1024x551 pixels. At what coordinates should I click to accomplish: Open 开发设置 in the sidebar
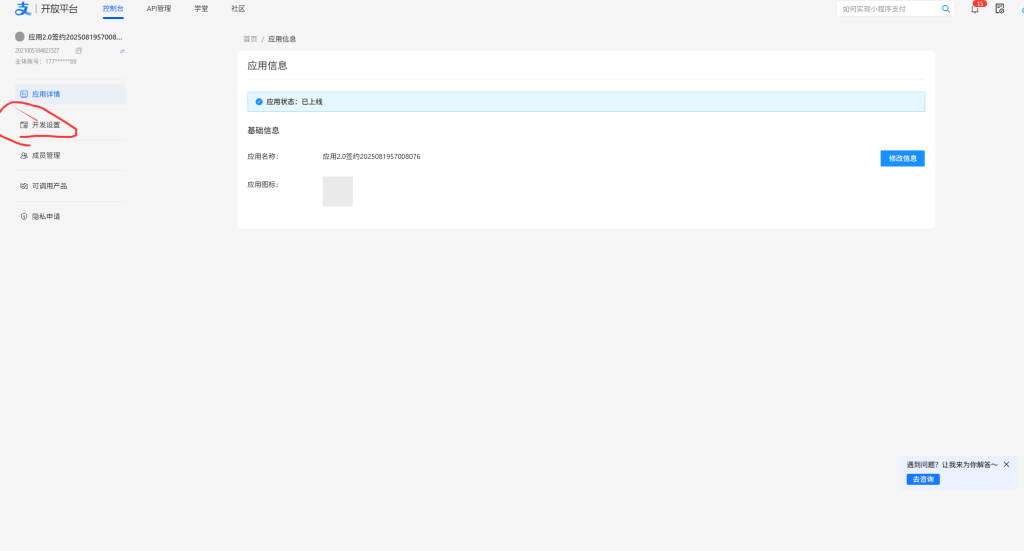pyautogui.click(x=46, y=125)
